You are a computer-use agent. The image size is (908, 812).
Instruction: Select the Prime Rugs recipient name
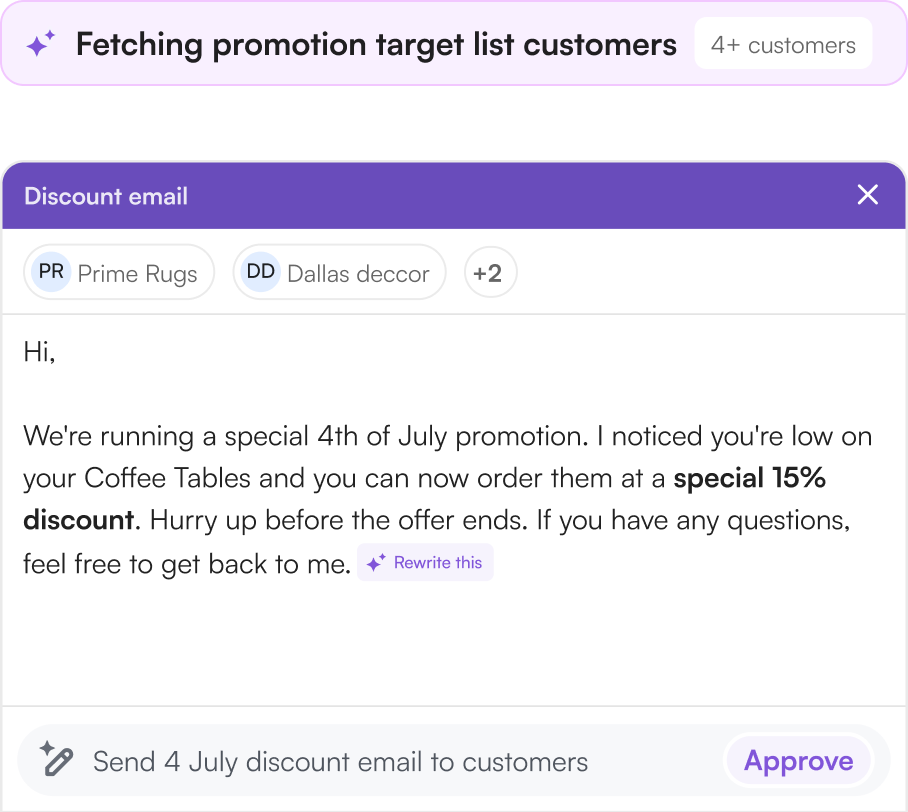pyautogui.click(x=137, y=273)
